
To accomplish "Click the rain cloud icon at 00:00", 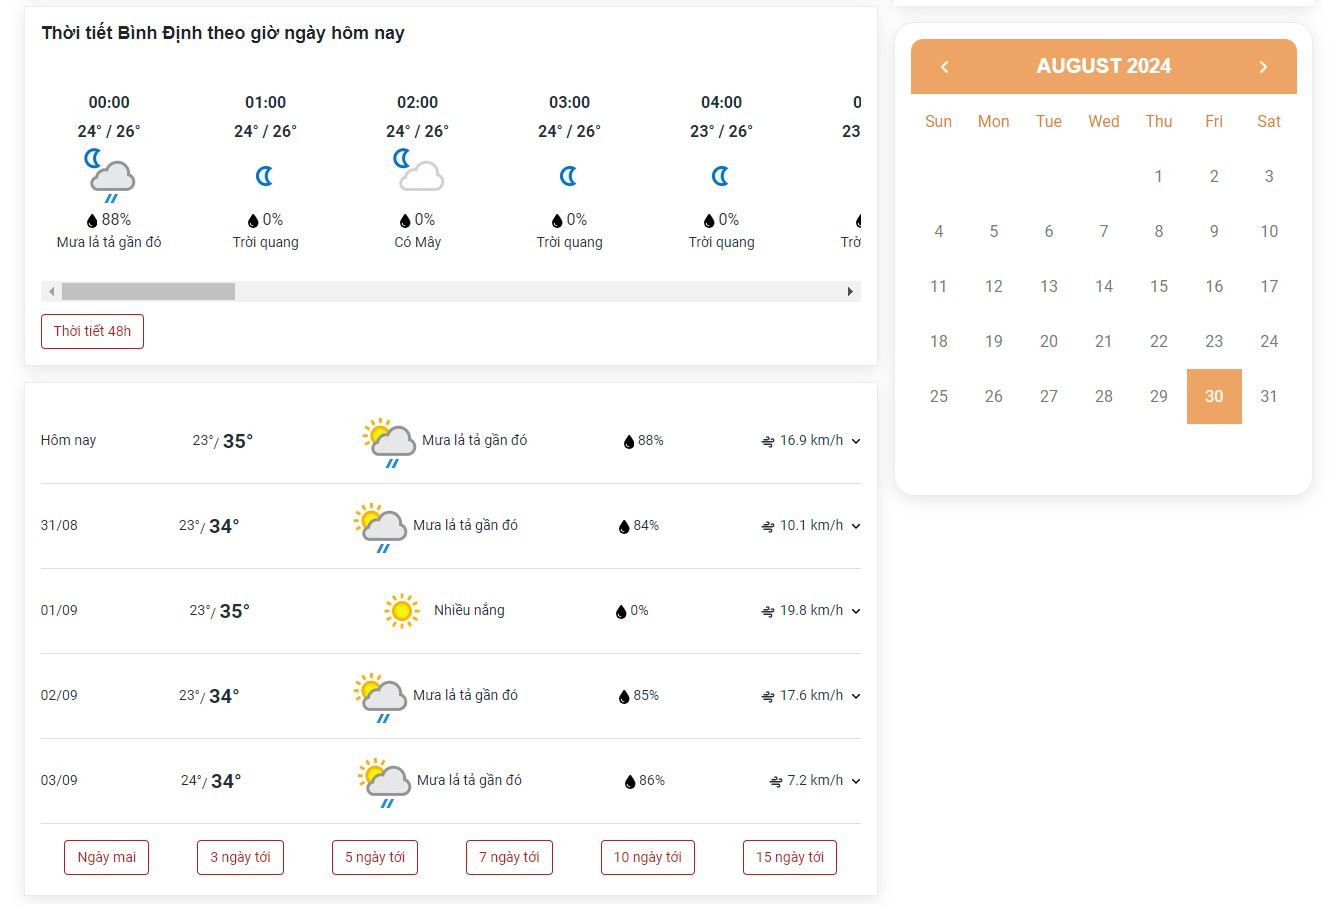I will coord(110,176).
